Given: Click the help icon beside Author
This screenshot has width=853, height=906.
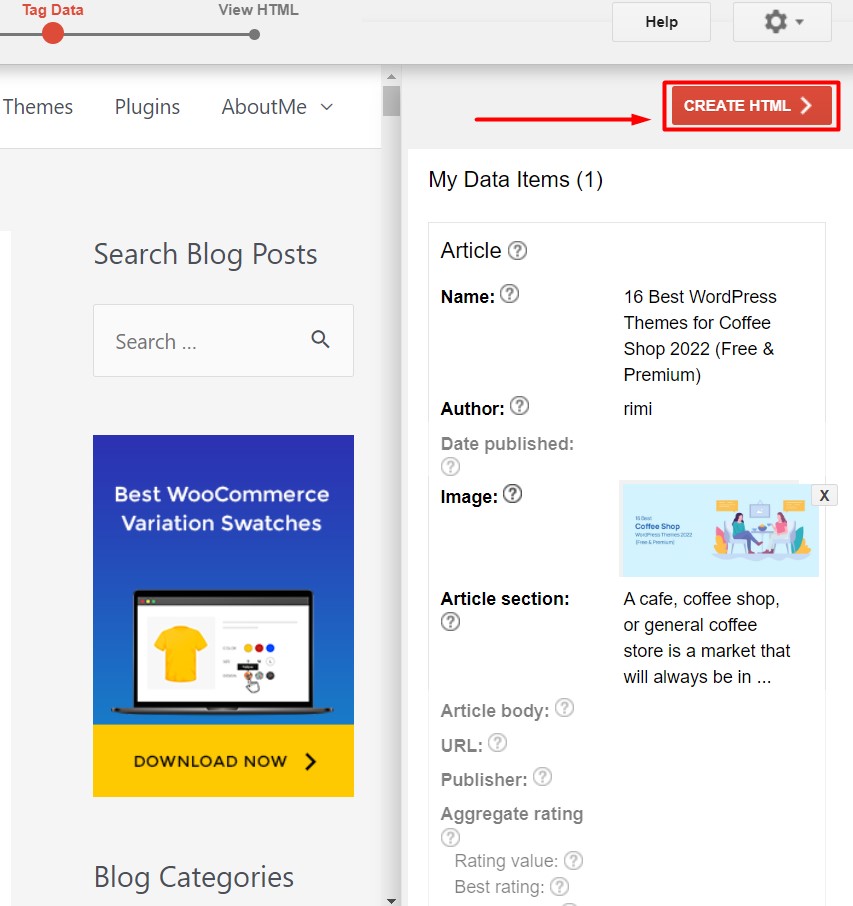Looking at the screenshot, I should tap(519, 406).
